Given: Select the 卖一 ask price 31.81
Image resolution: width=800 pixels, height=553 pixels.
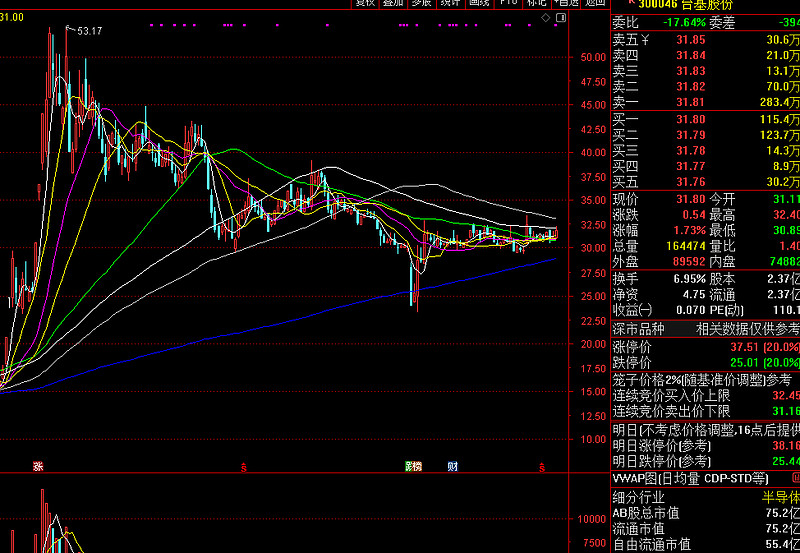Looking at the screenshot, I should [690, 102].
